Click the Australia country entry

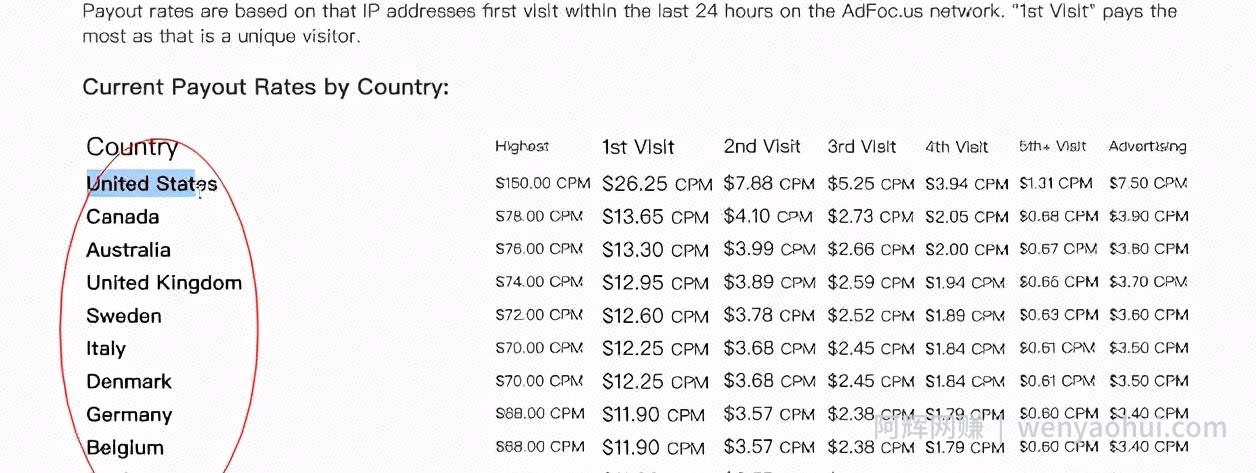128,250
